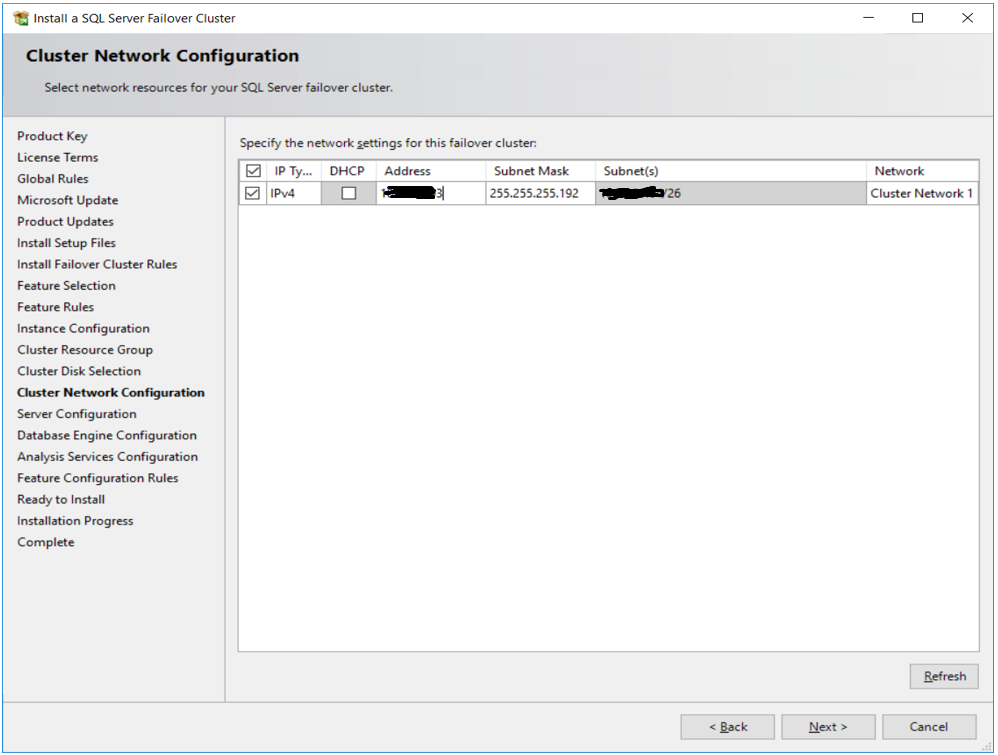The height and width of the screenshot is (755, 998).
Task: Minimize the installer window
Action: pos(869,18)
